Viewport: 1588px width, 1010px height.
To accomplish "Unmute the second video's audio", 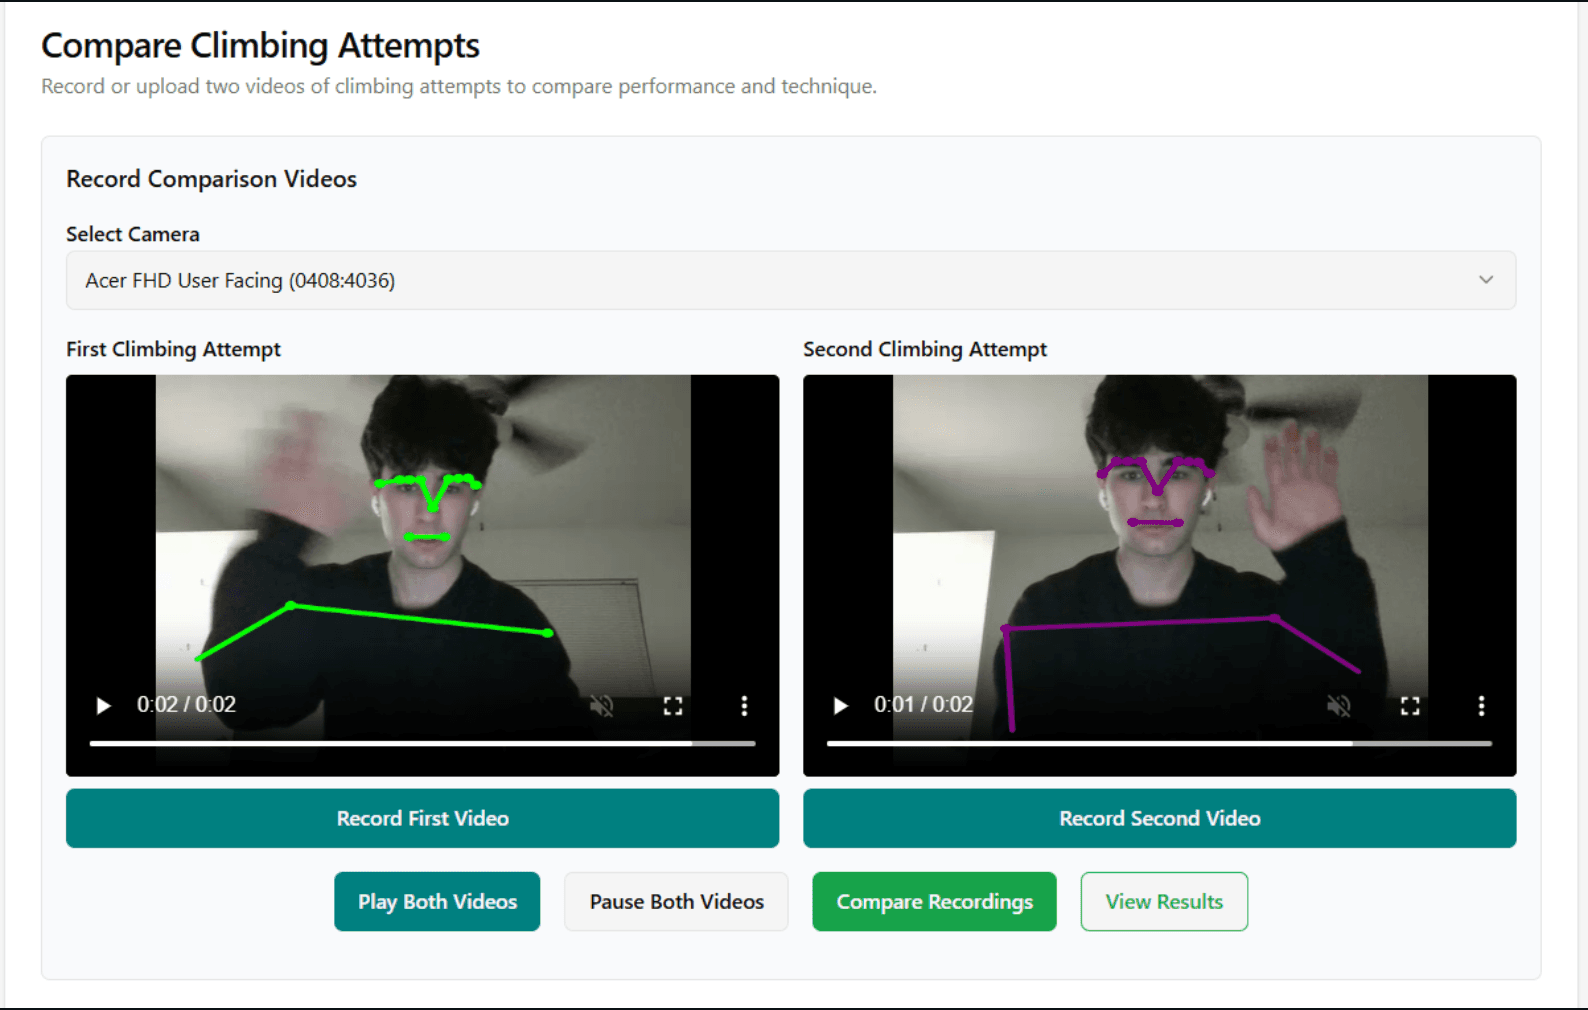I will (1338, 706).
